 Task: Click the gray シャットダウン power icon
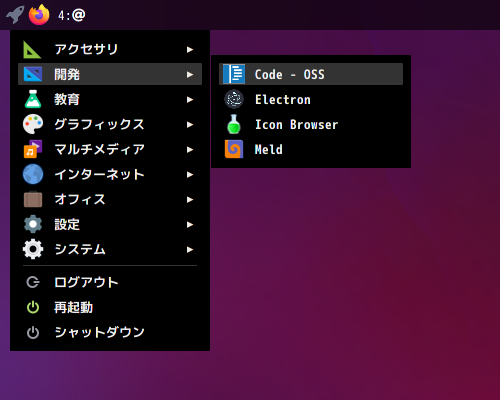[x=33, y=332]
